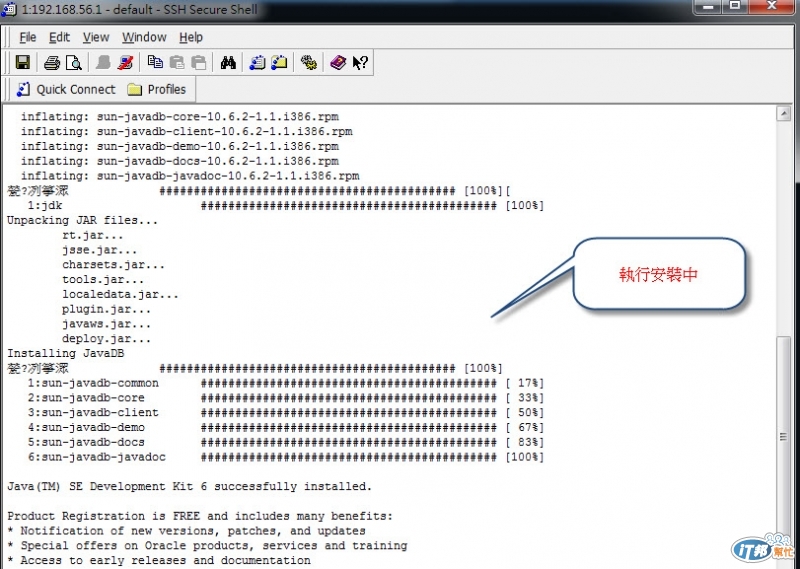This screenshot has width=800, height=569.
Task: Click the '[ 17%]' progress value
Action: [524, 383]
